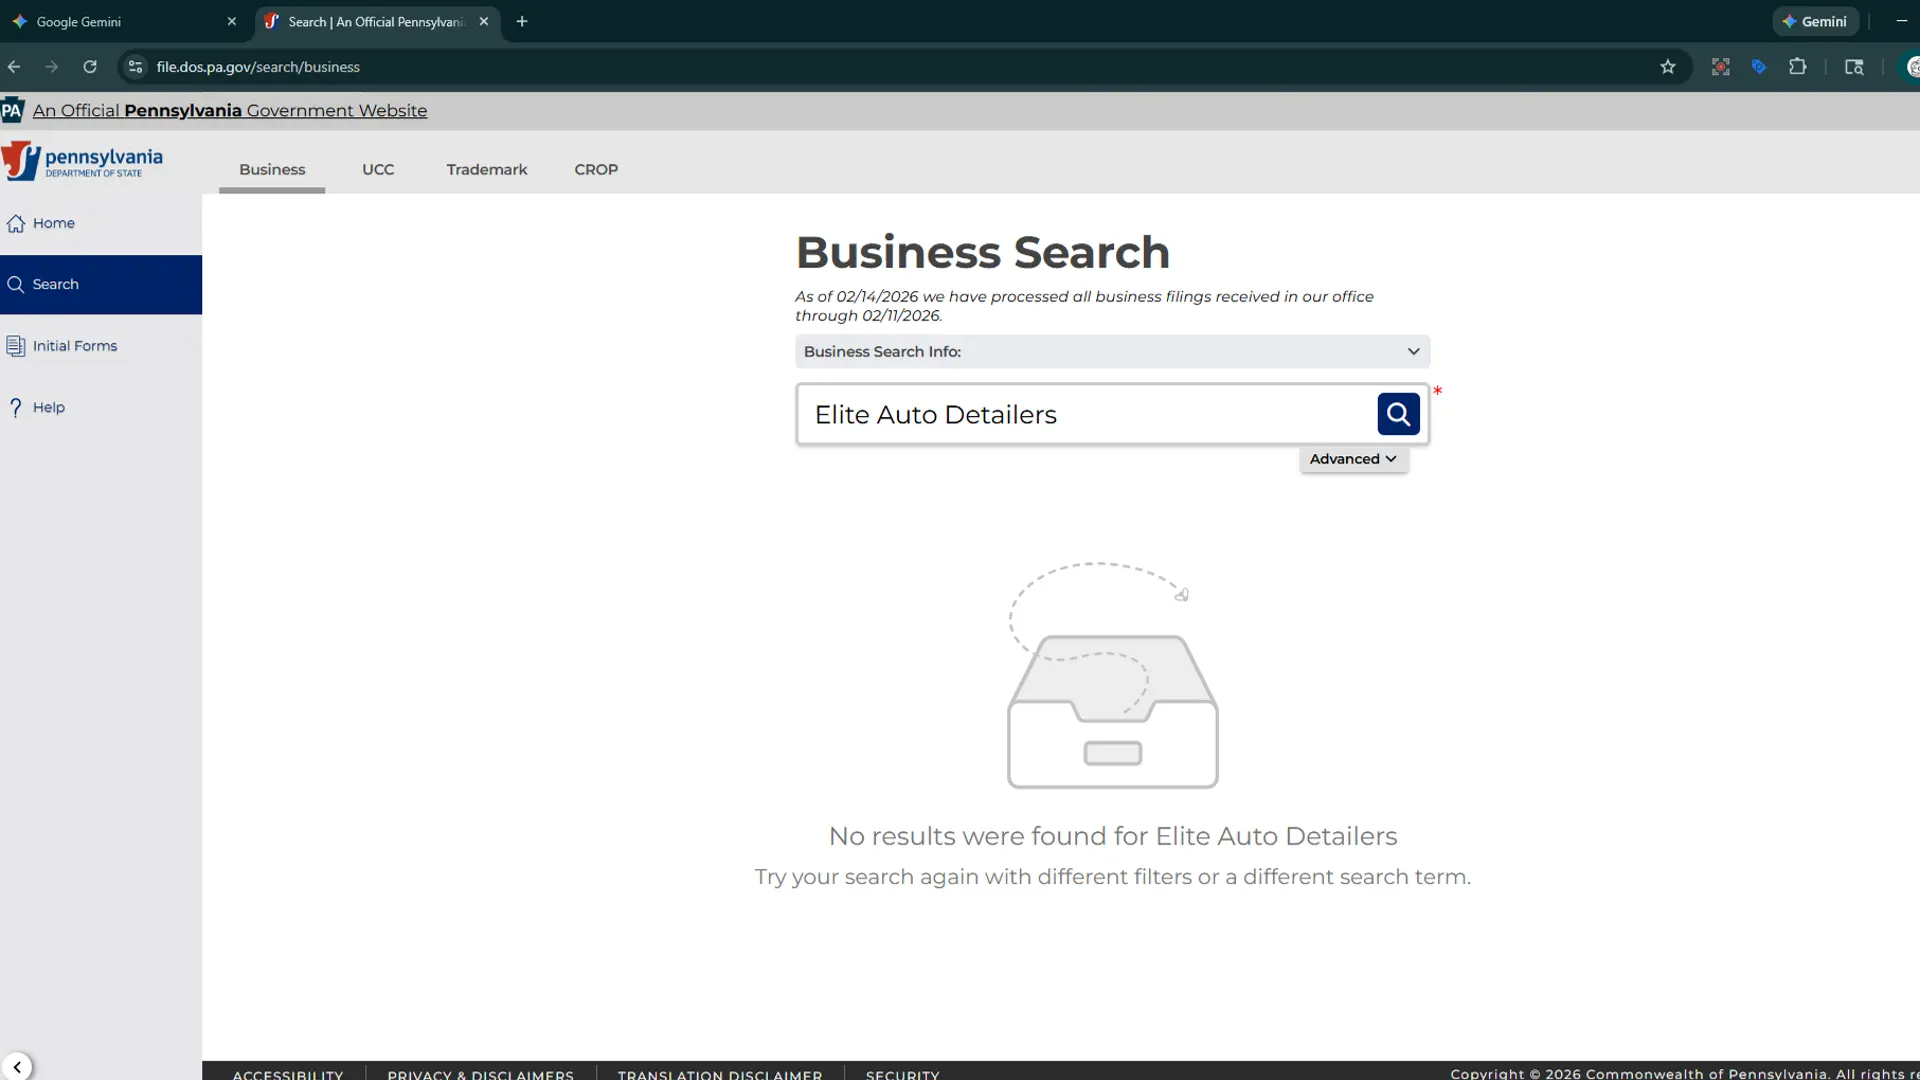
Task: Click the Home icon in the sidebar
Action: [x=16, y=223]
